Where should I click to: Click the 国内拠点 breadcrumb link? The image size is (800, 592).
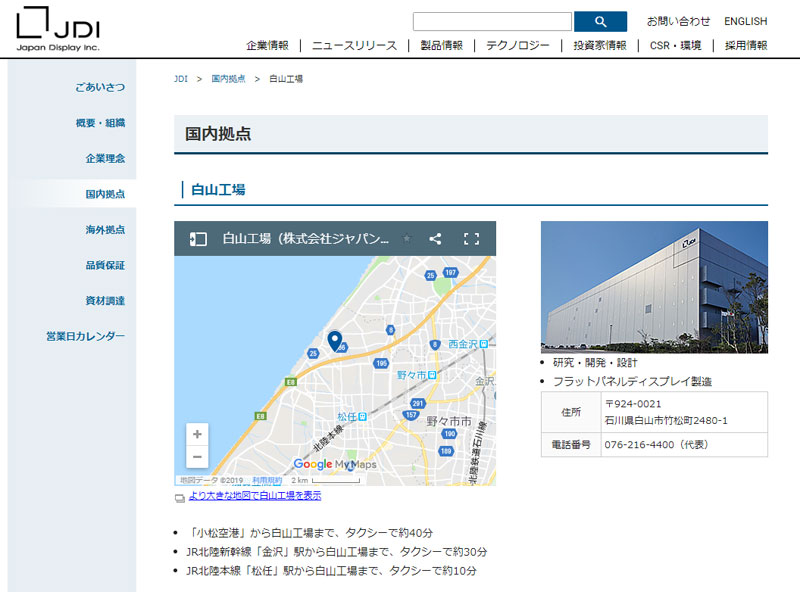point(228,78)
